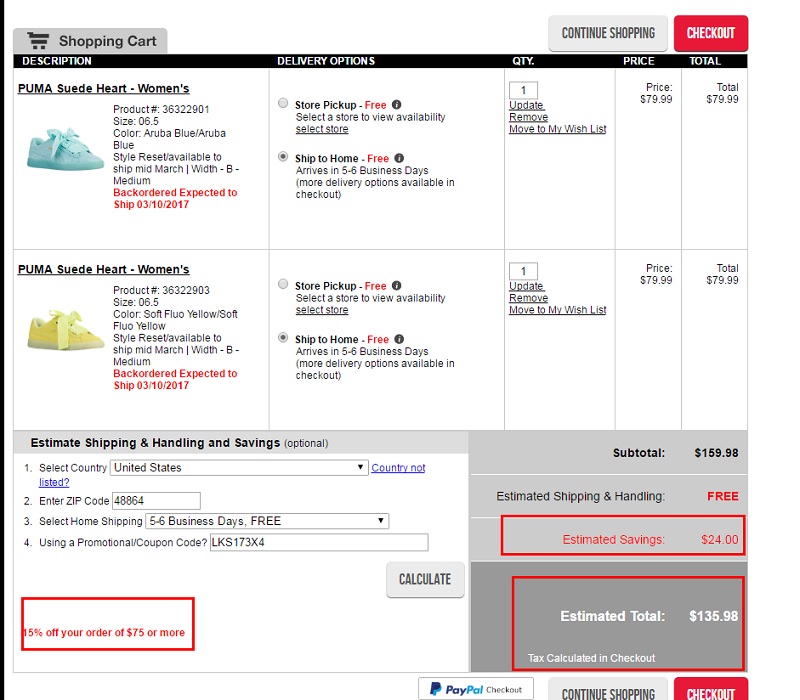Click the Estimated Savings $24.00 value
Image resolution: width=800 pixels, height=700 pixels.
click(719, 539)
